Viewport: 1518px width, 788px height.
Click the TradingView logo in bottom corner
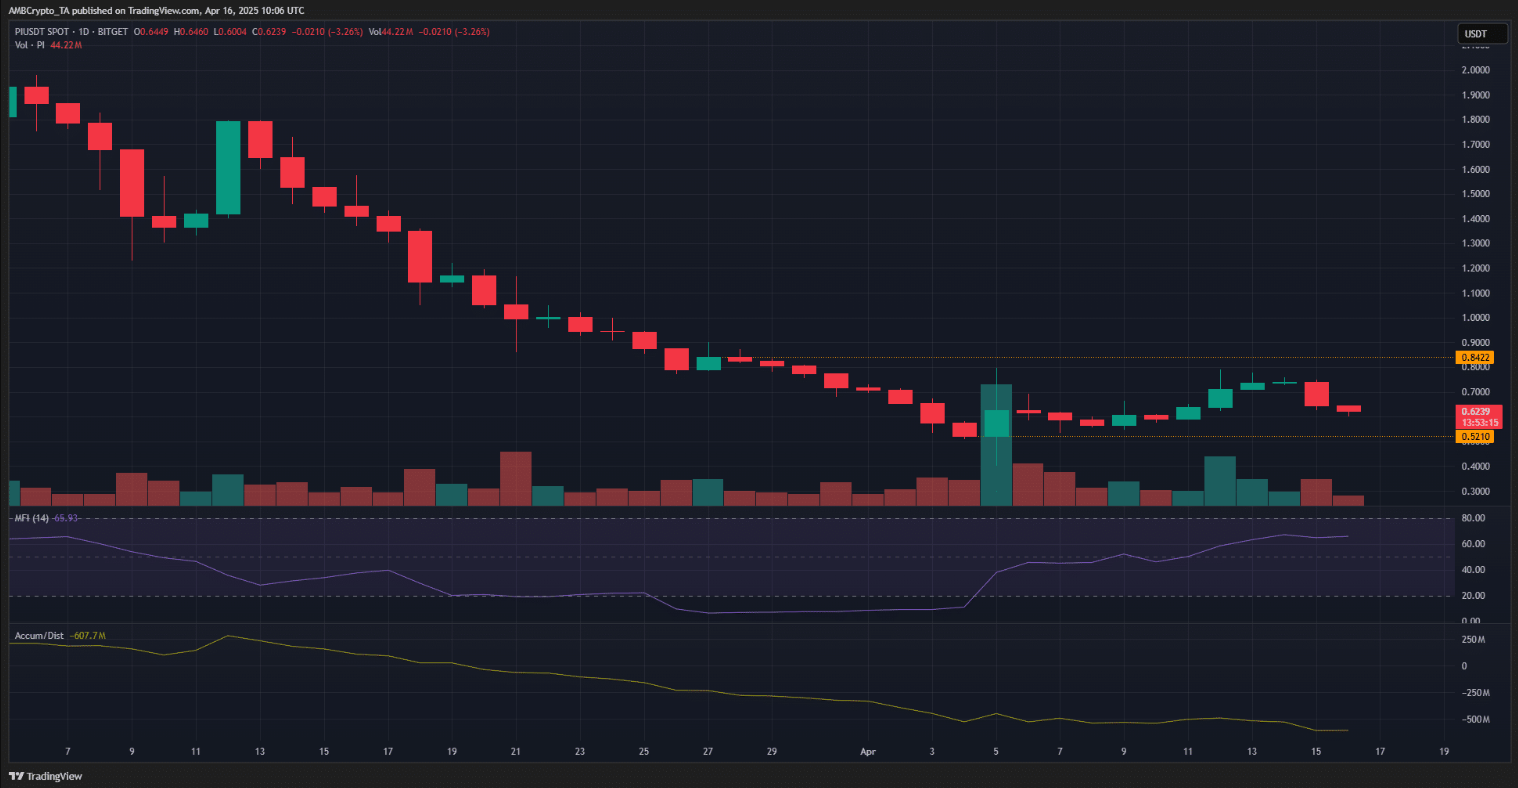46,776
